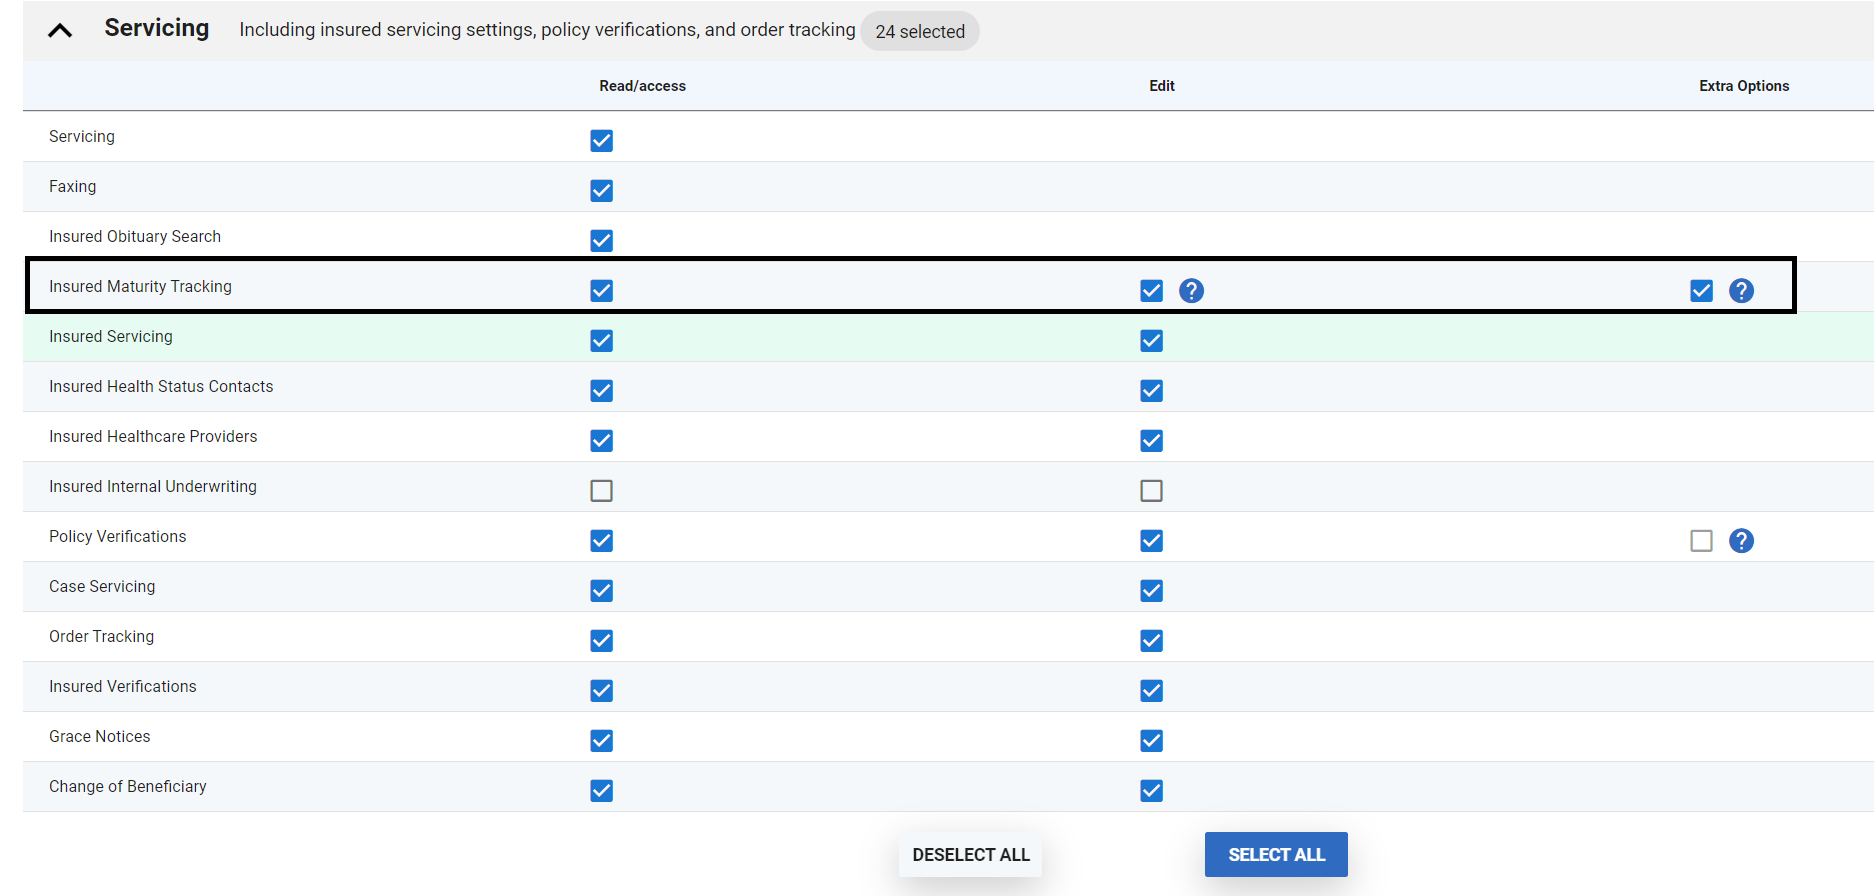The height and width of the screenshot is (896, 1874).
Task: Enable Insured Internal Underwriting Edit checkbox
Action: point(1151,491)
